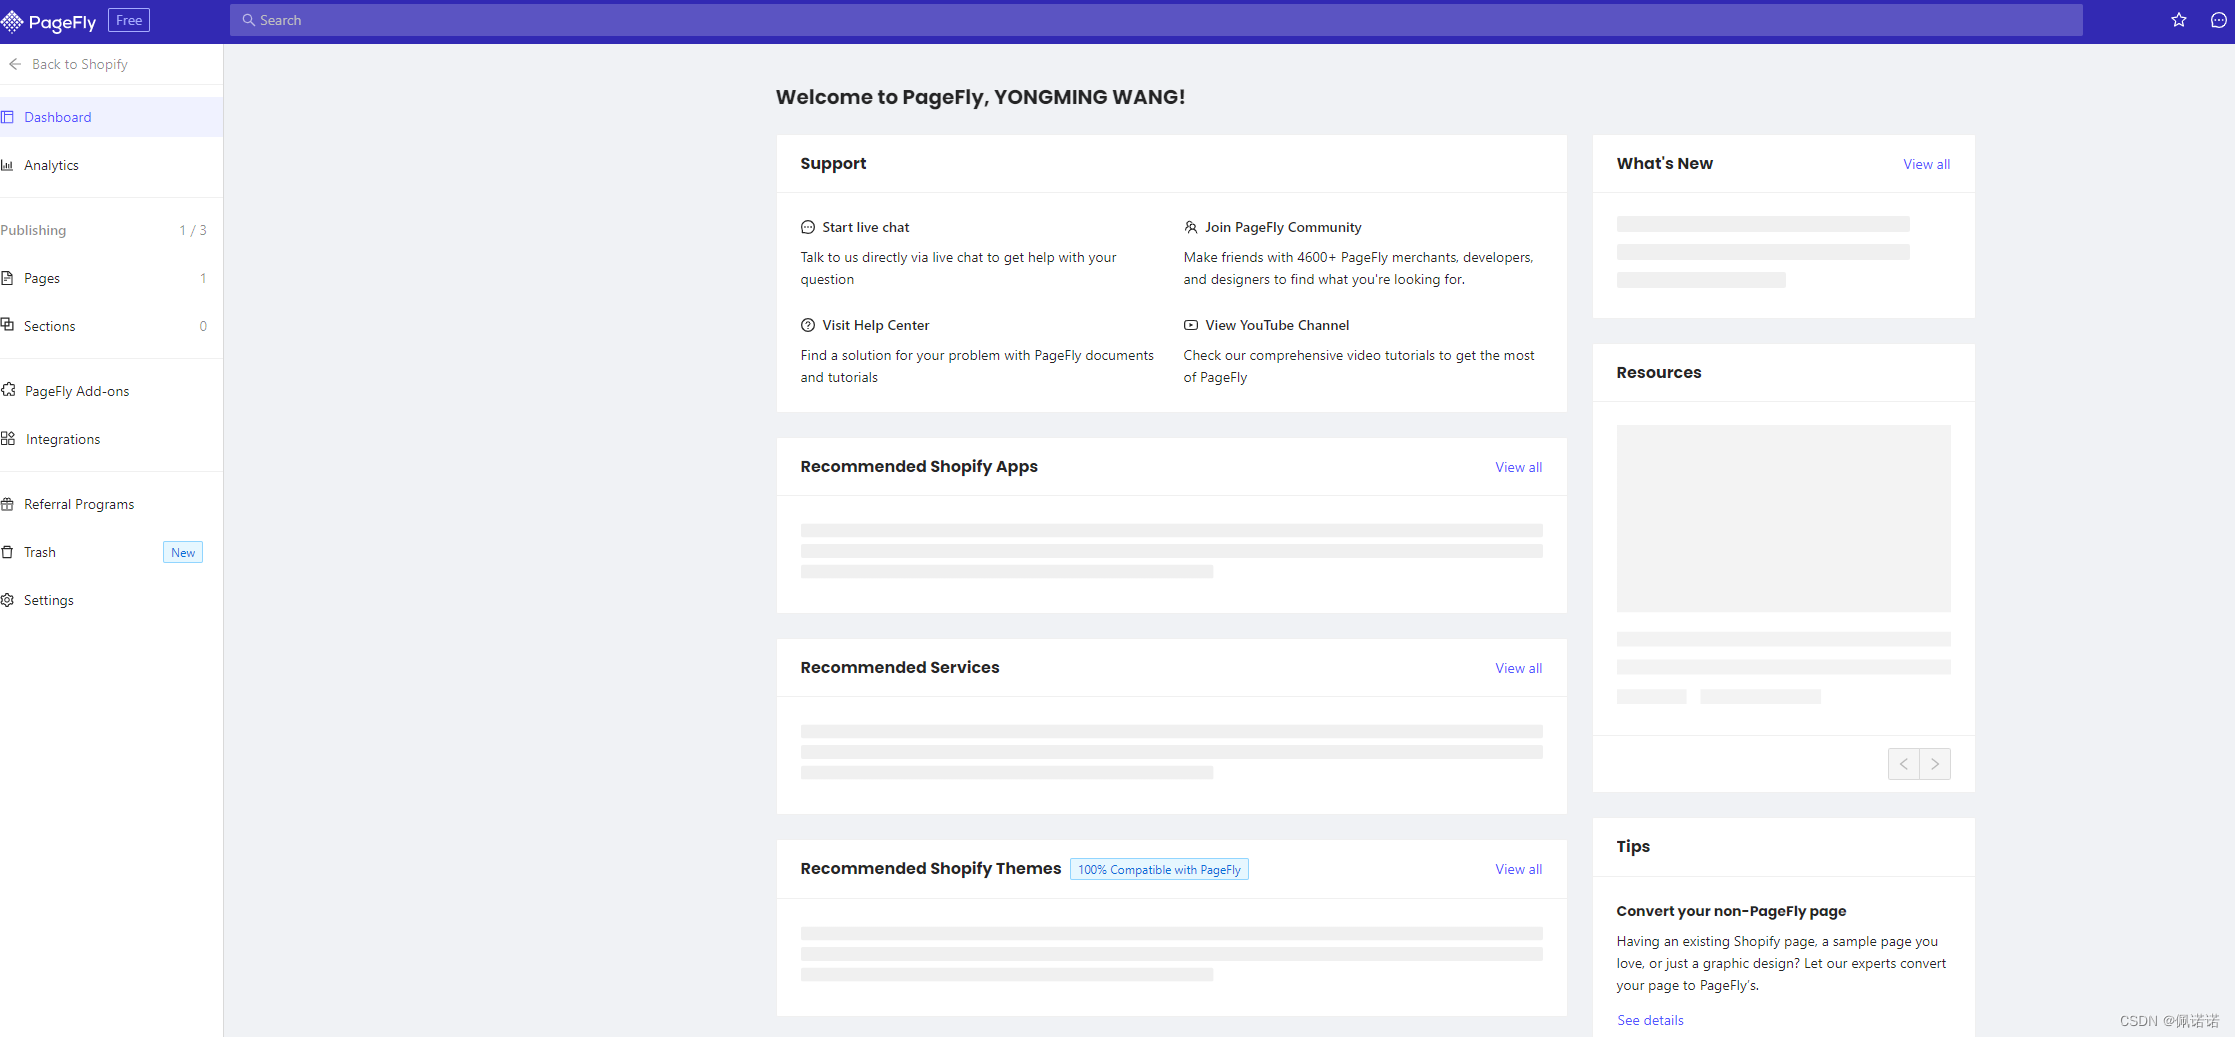Click the Sections sidebar icon
2235x1037 pixels.
[x=7, y=325]
